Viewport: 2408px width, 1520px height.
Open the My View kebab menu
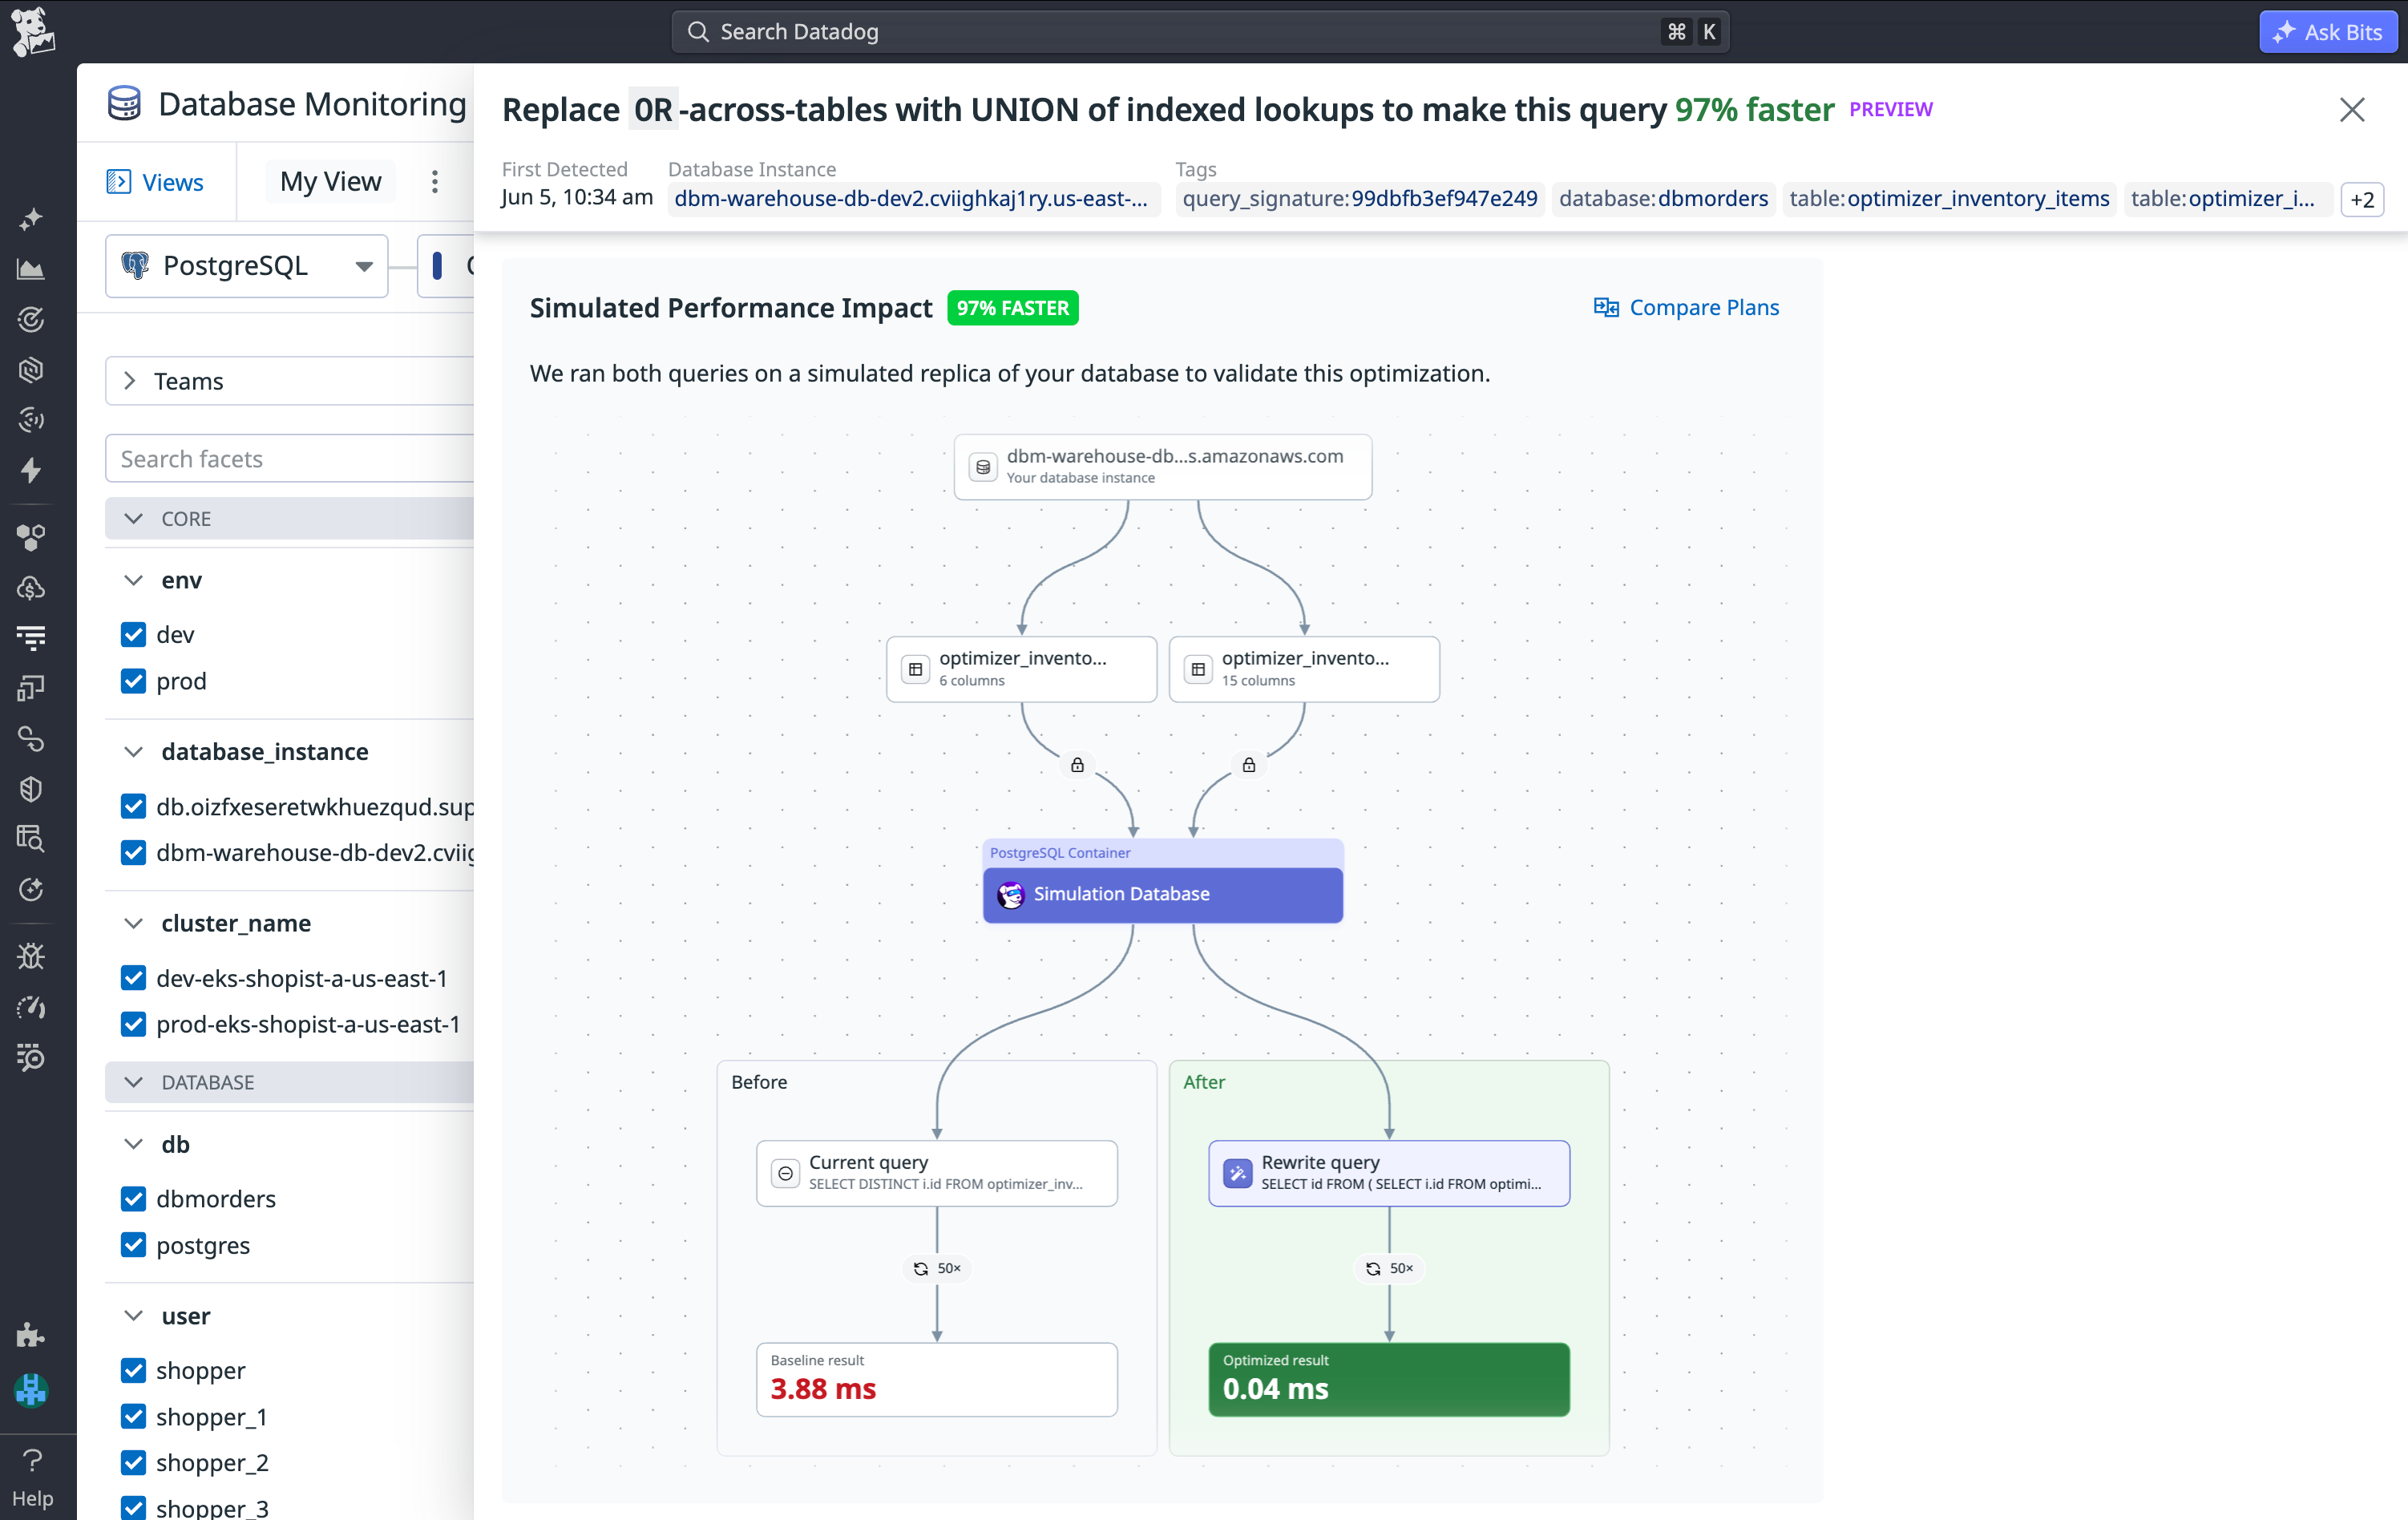[x=434, y=181]
